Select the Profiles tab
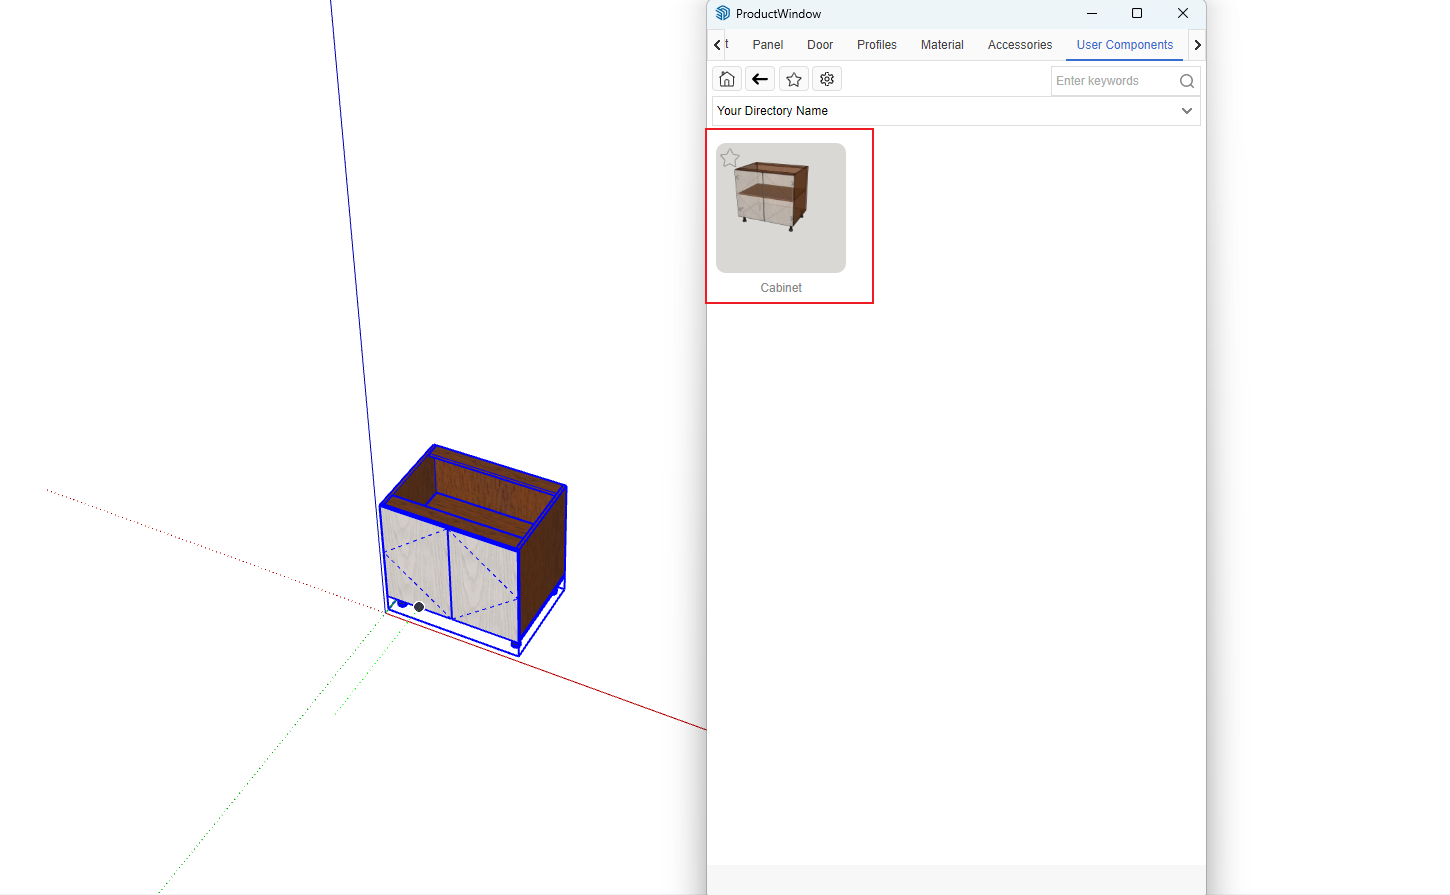 (x=876, y=45)
